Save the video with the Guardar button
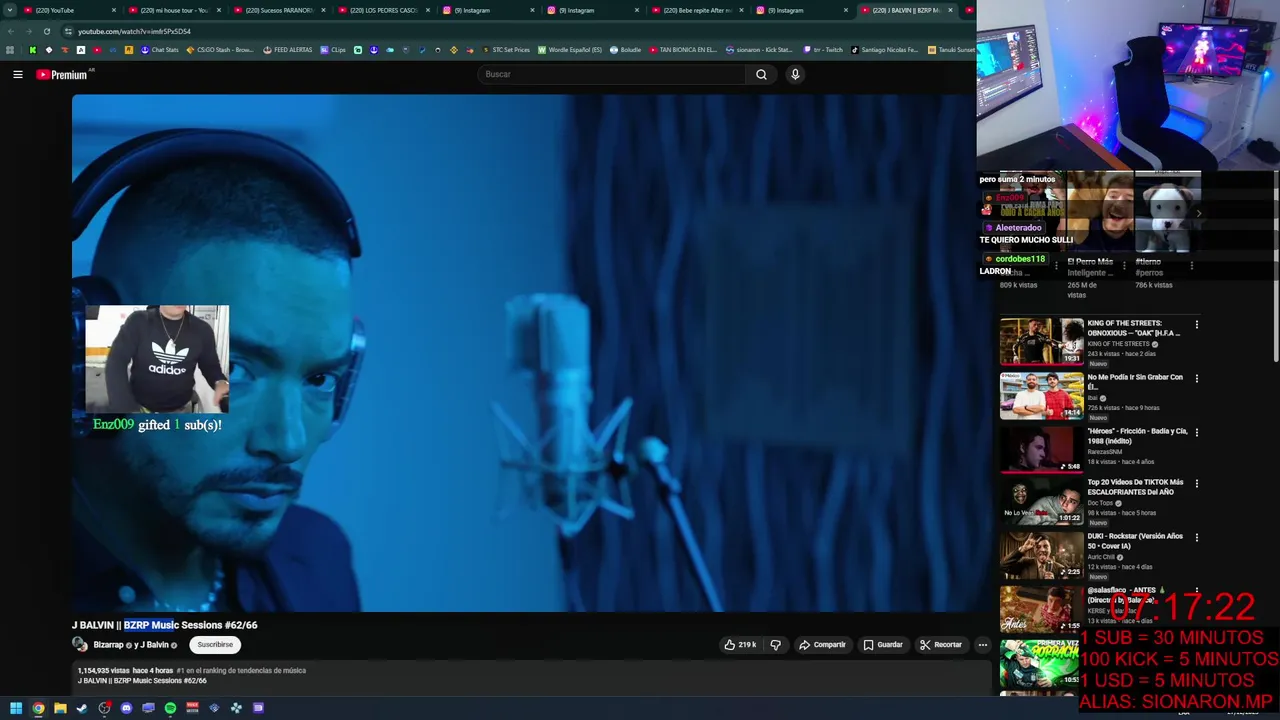This screenshot has width=1280, height=720. 883,645
